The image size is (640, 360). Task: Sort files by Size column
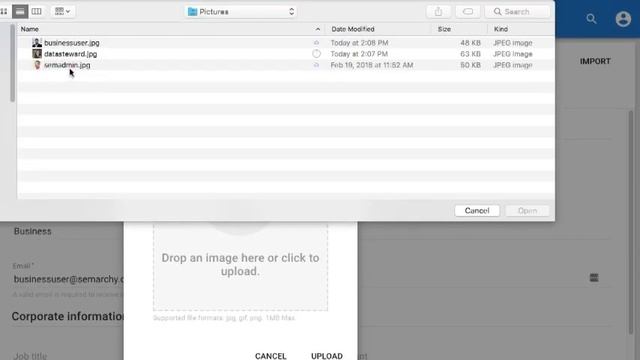click(x=444, y=29)
